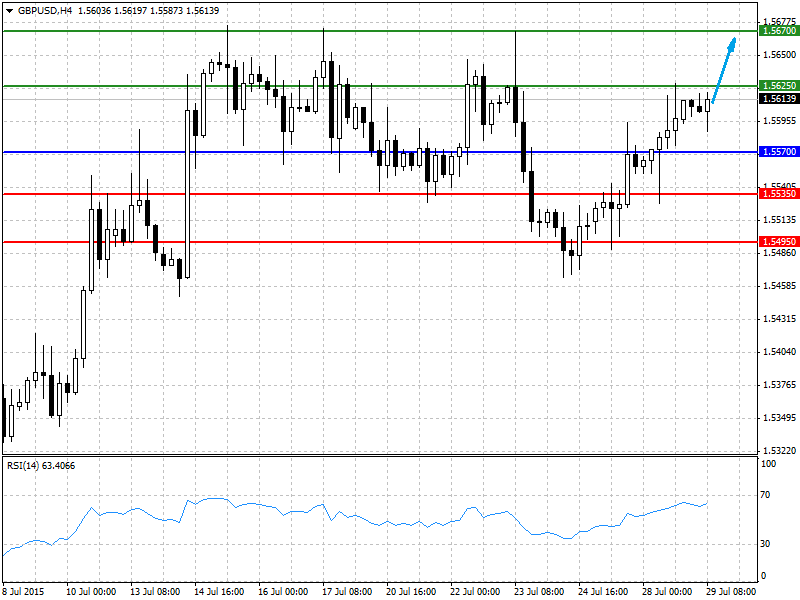This screenshot has height=600, width=800.
Task: Click the 10 Jul 00:00 time label
Action: coord(91,591)
